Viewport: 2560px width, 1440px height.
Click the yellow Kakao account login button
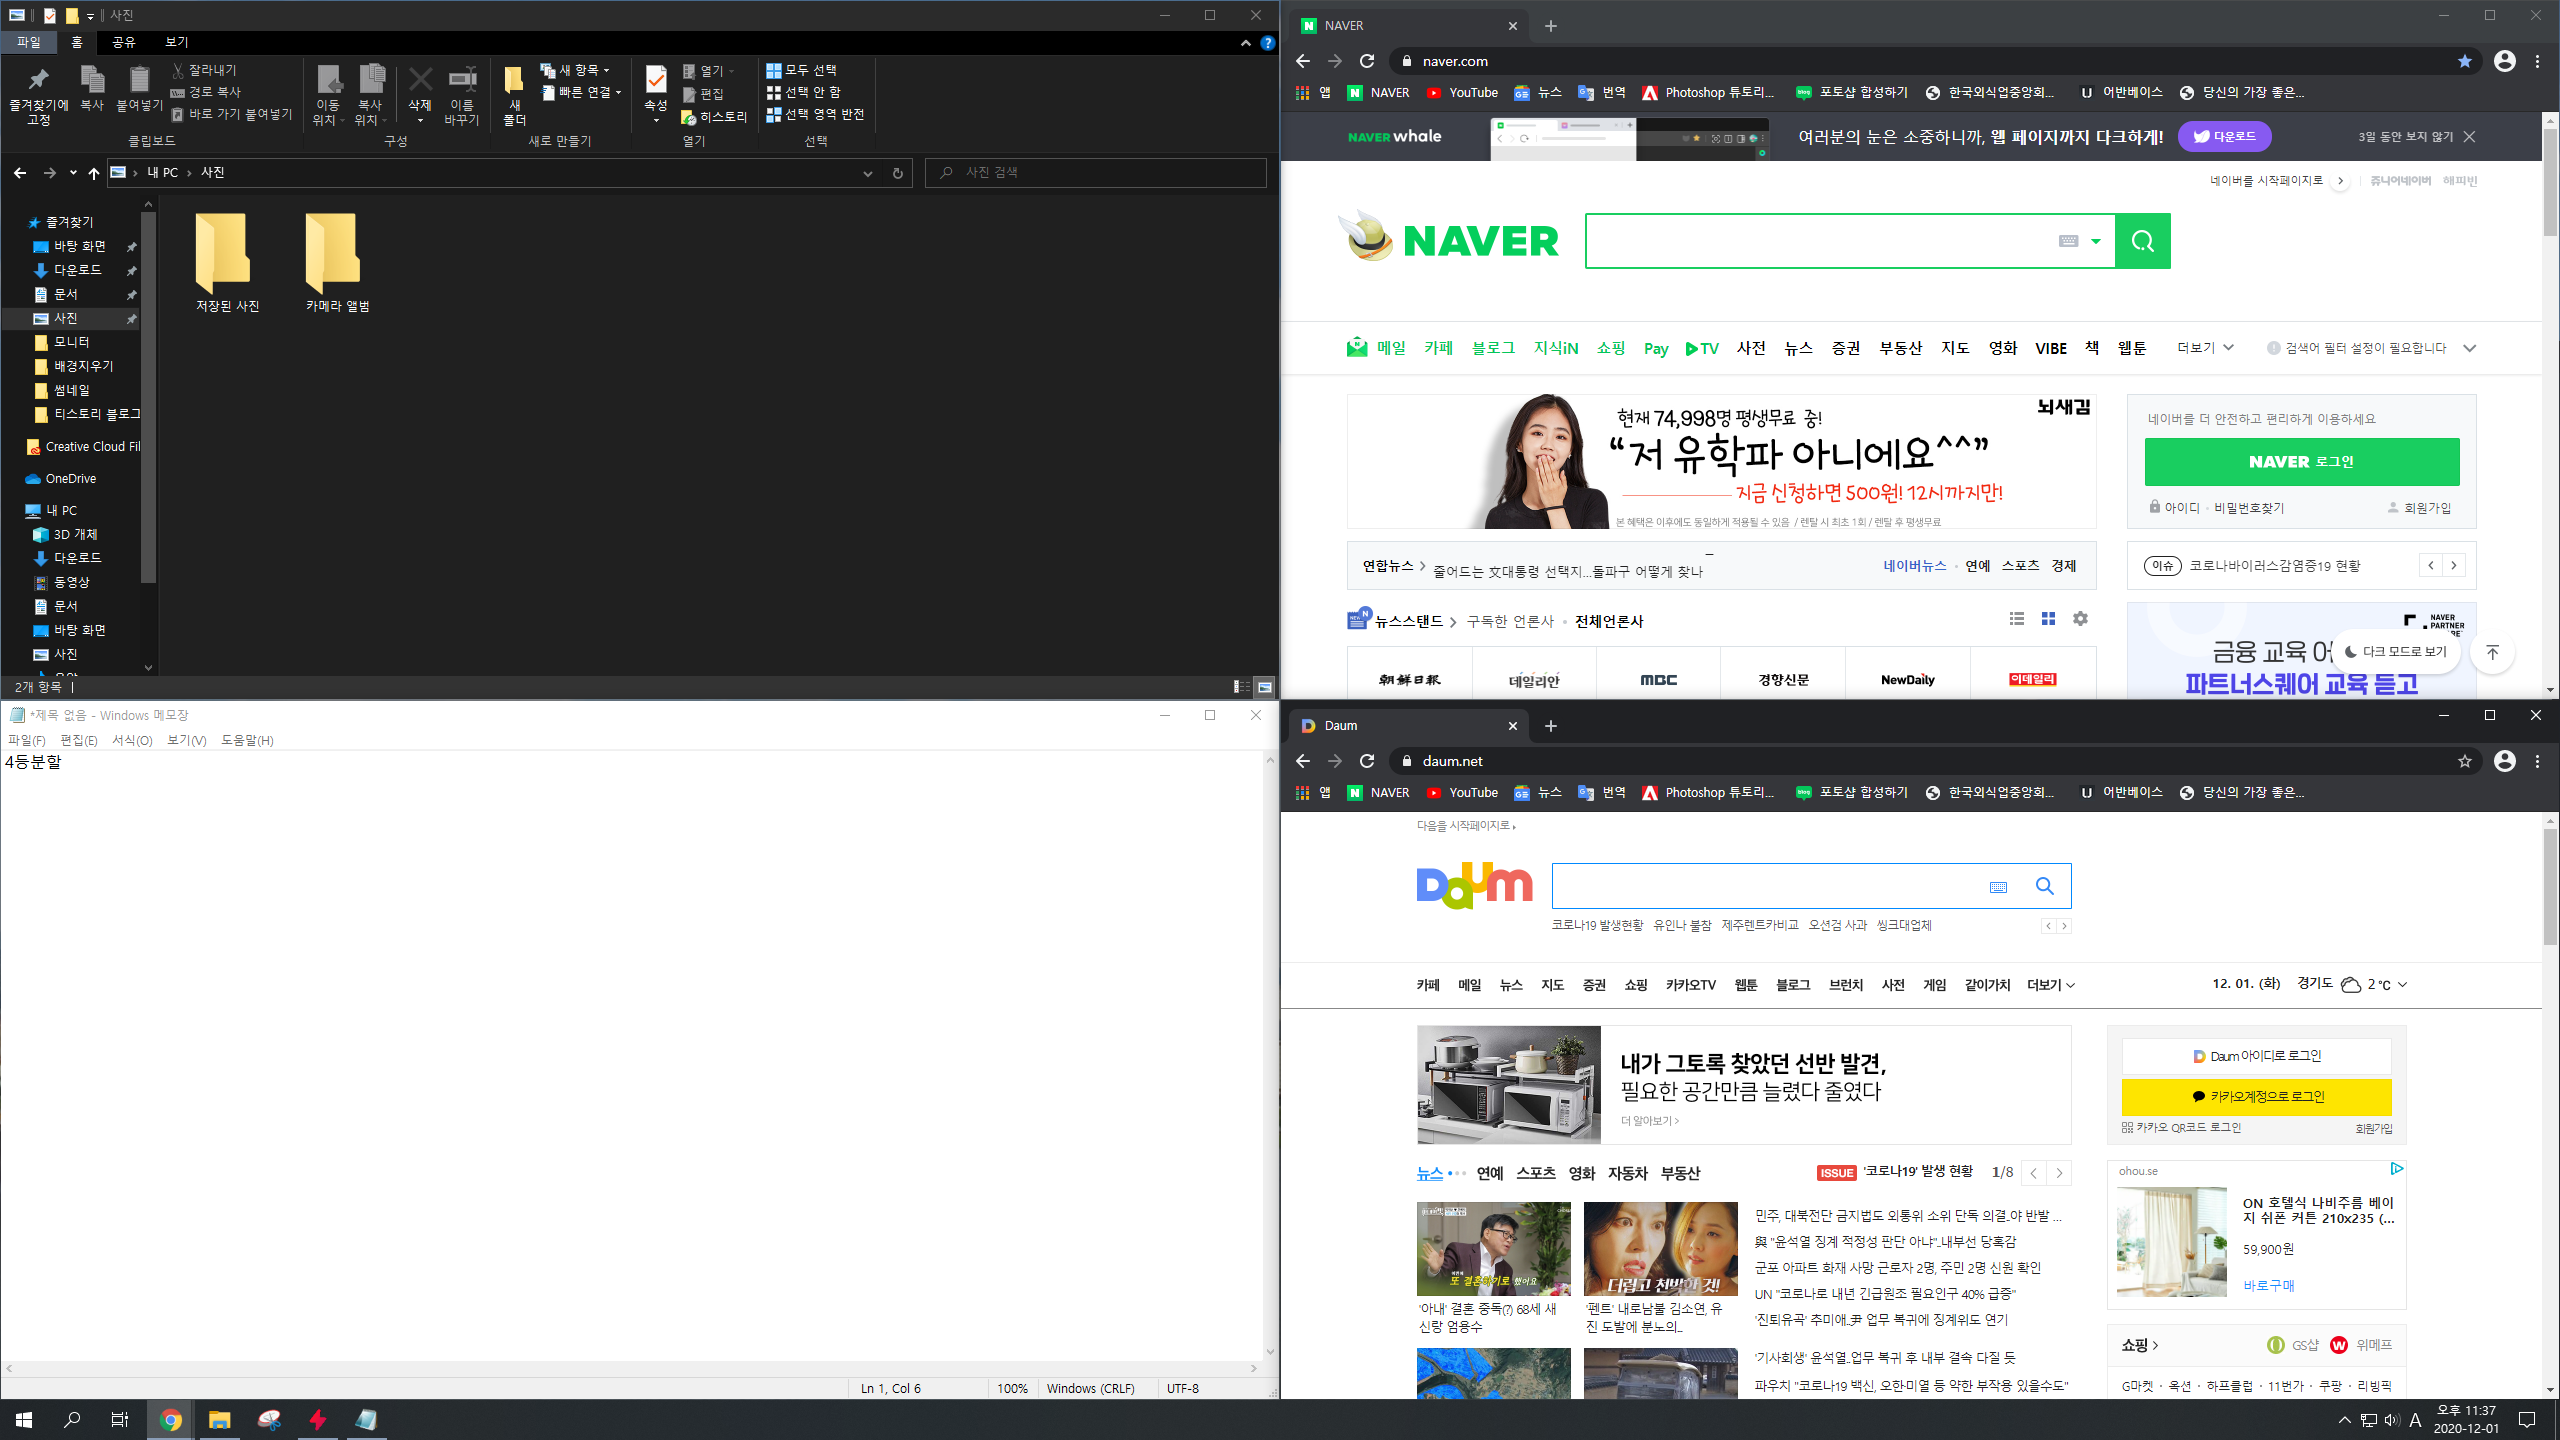(x=2256, y=1096)
